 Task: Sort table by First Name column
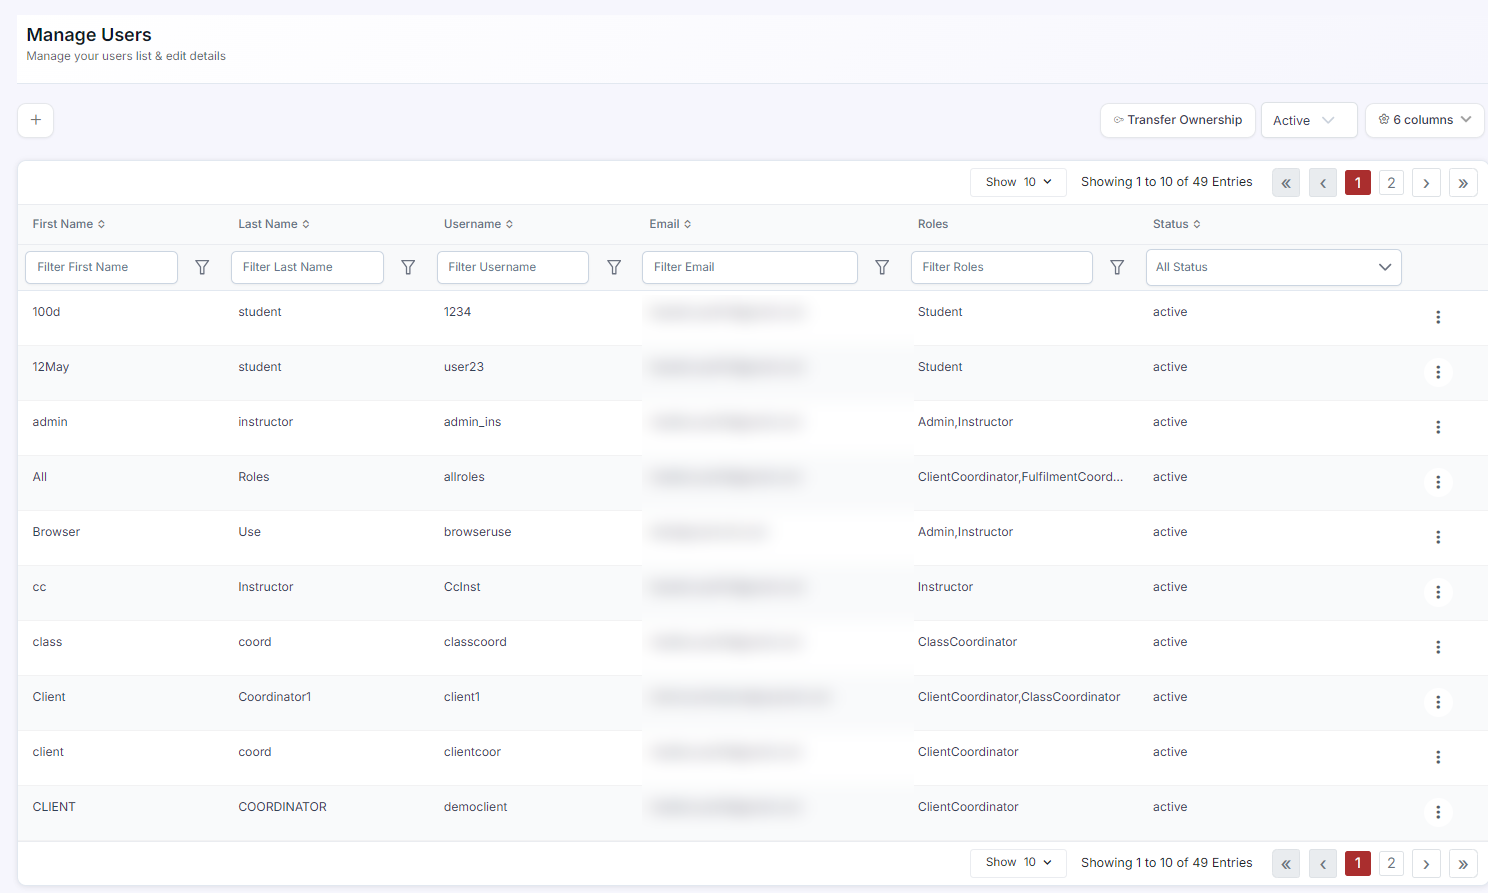coord(69,224)
